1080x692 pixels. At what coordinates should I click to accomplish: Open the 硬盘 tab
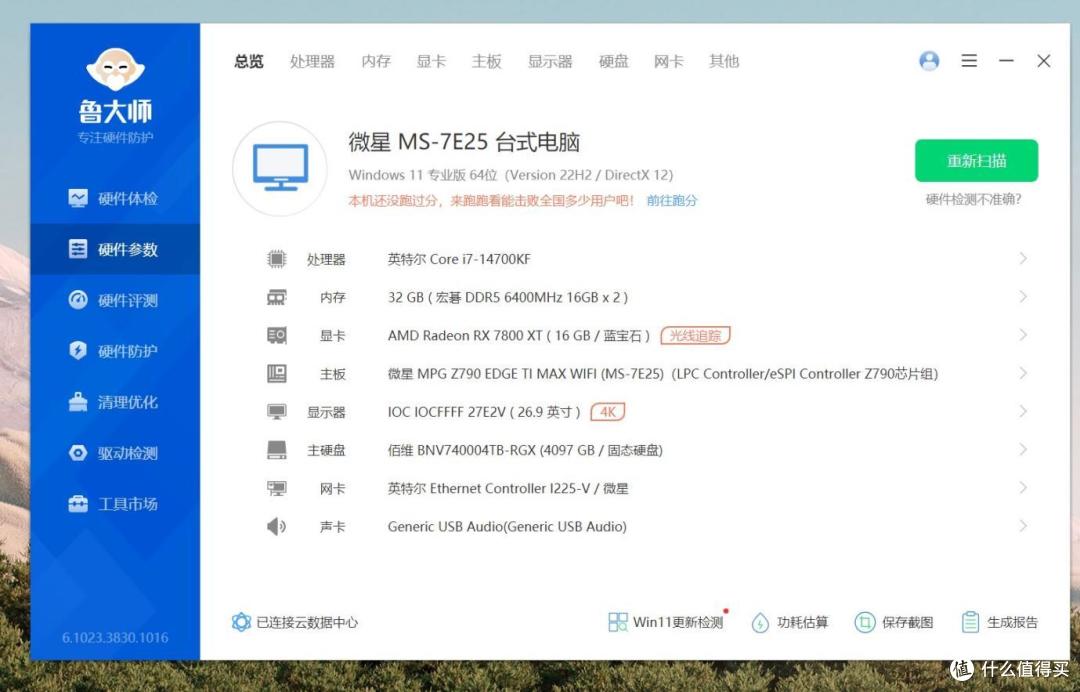614,61
